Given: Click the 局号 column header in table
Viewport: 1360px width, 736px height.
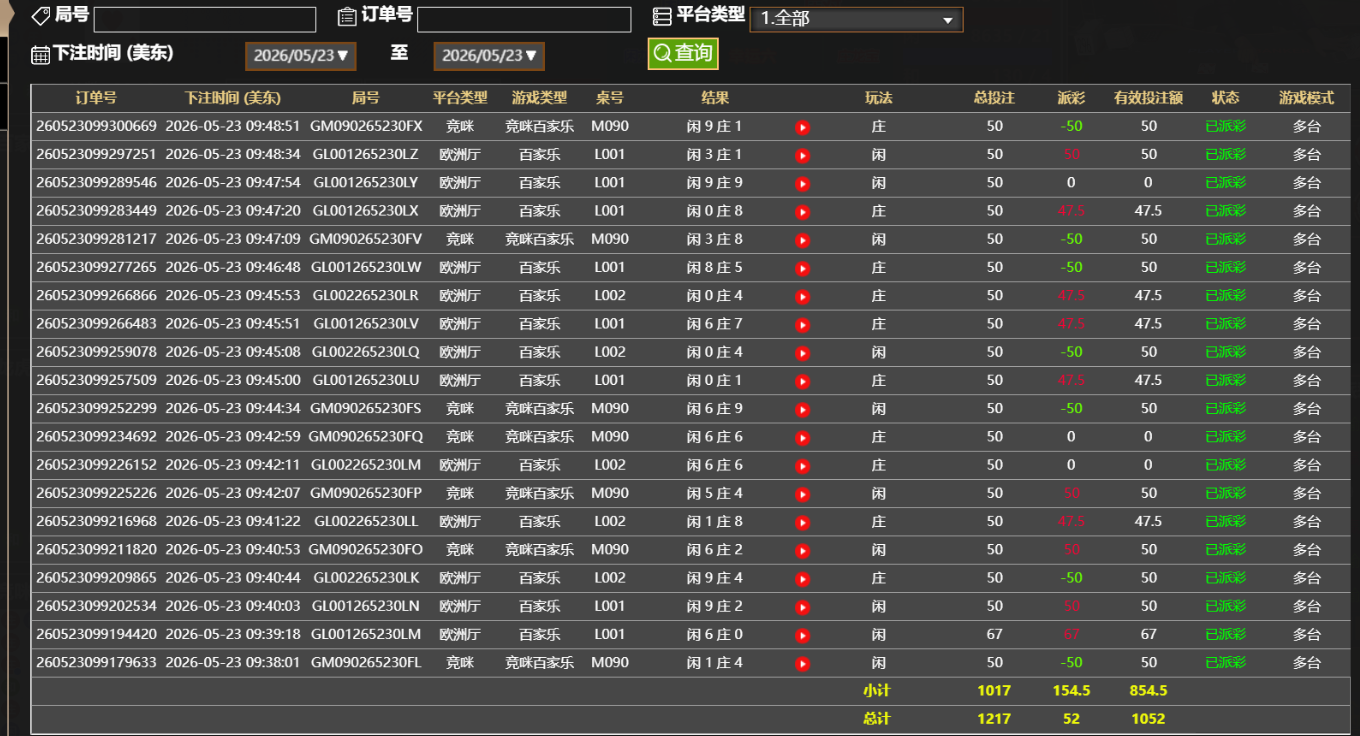Looking at the screenshot, I should tap(366, 98).
